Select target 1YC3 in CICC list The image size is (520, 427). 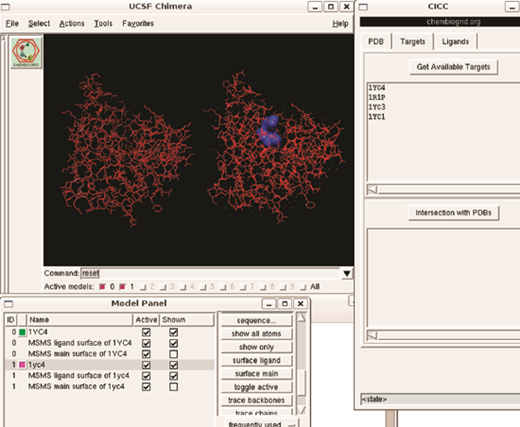pyautogui.click(x=377, y=107)
